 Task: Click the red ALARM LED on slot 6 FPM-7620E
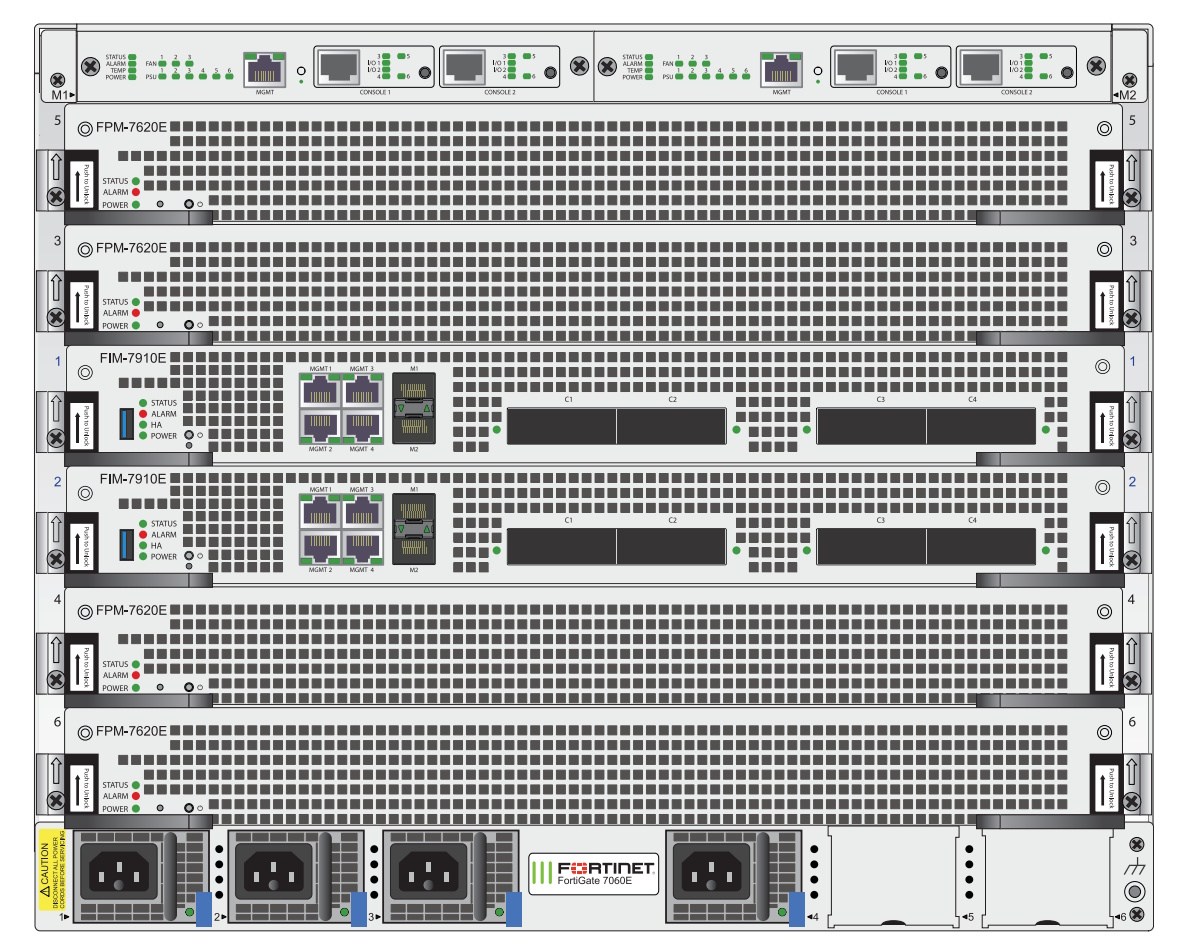(136, 795)
